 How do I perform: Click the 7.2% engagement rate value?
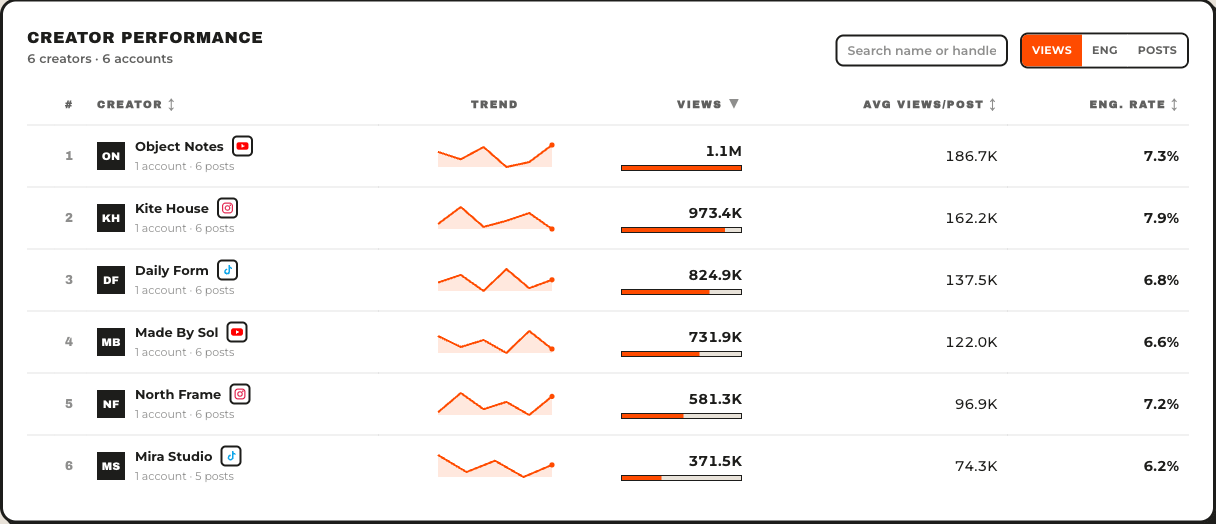pos(1161,404)
